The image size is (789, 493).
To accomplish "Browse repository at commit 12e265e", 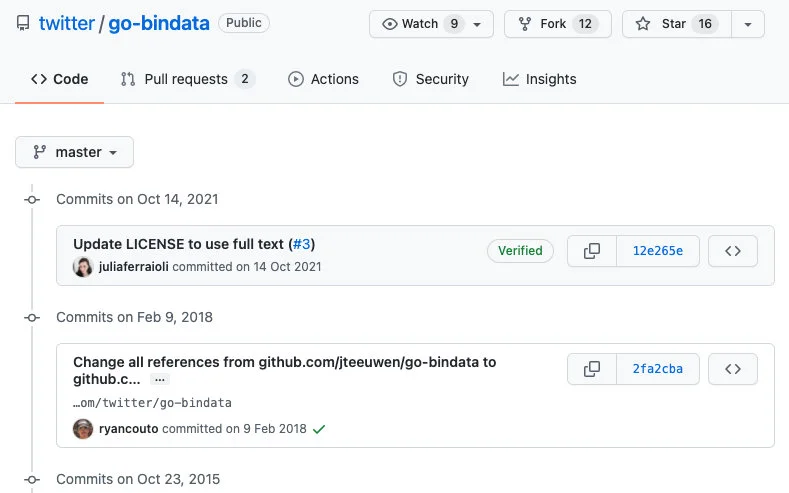I will 733,251.
